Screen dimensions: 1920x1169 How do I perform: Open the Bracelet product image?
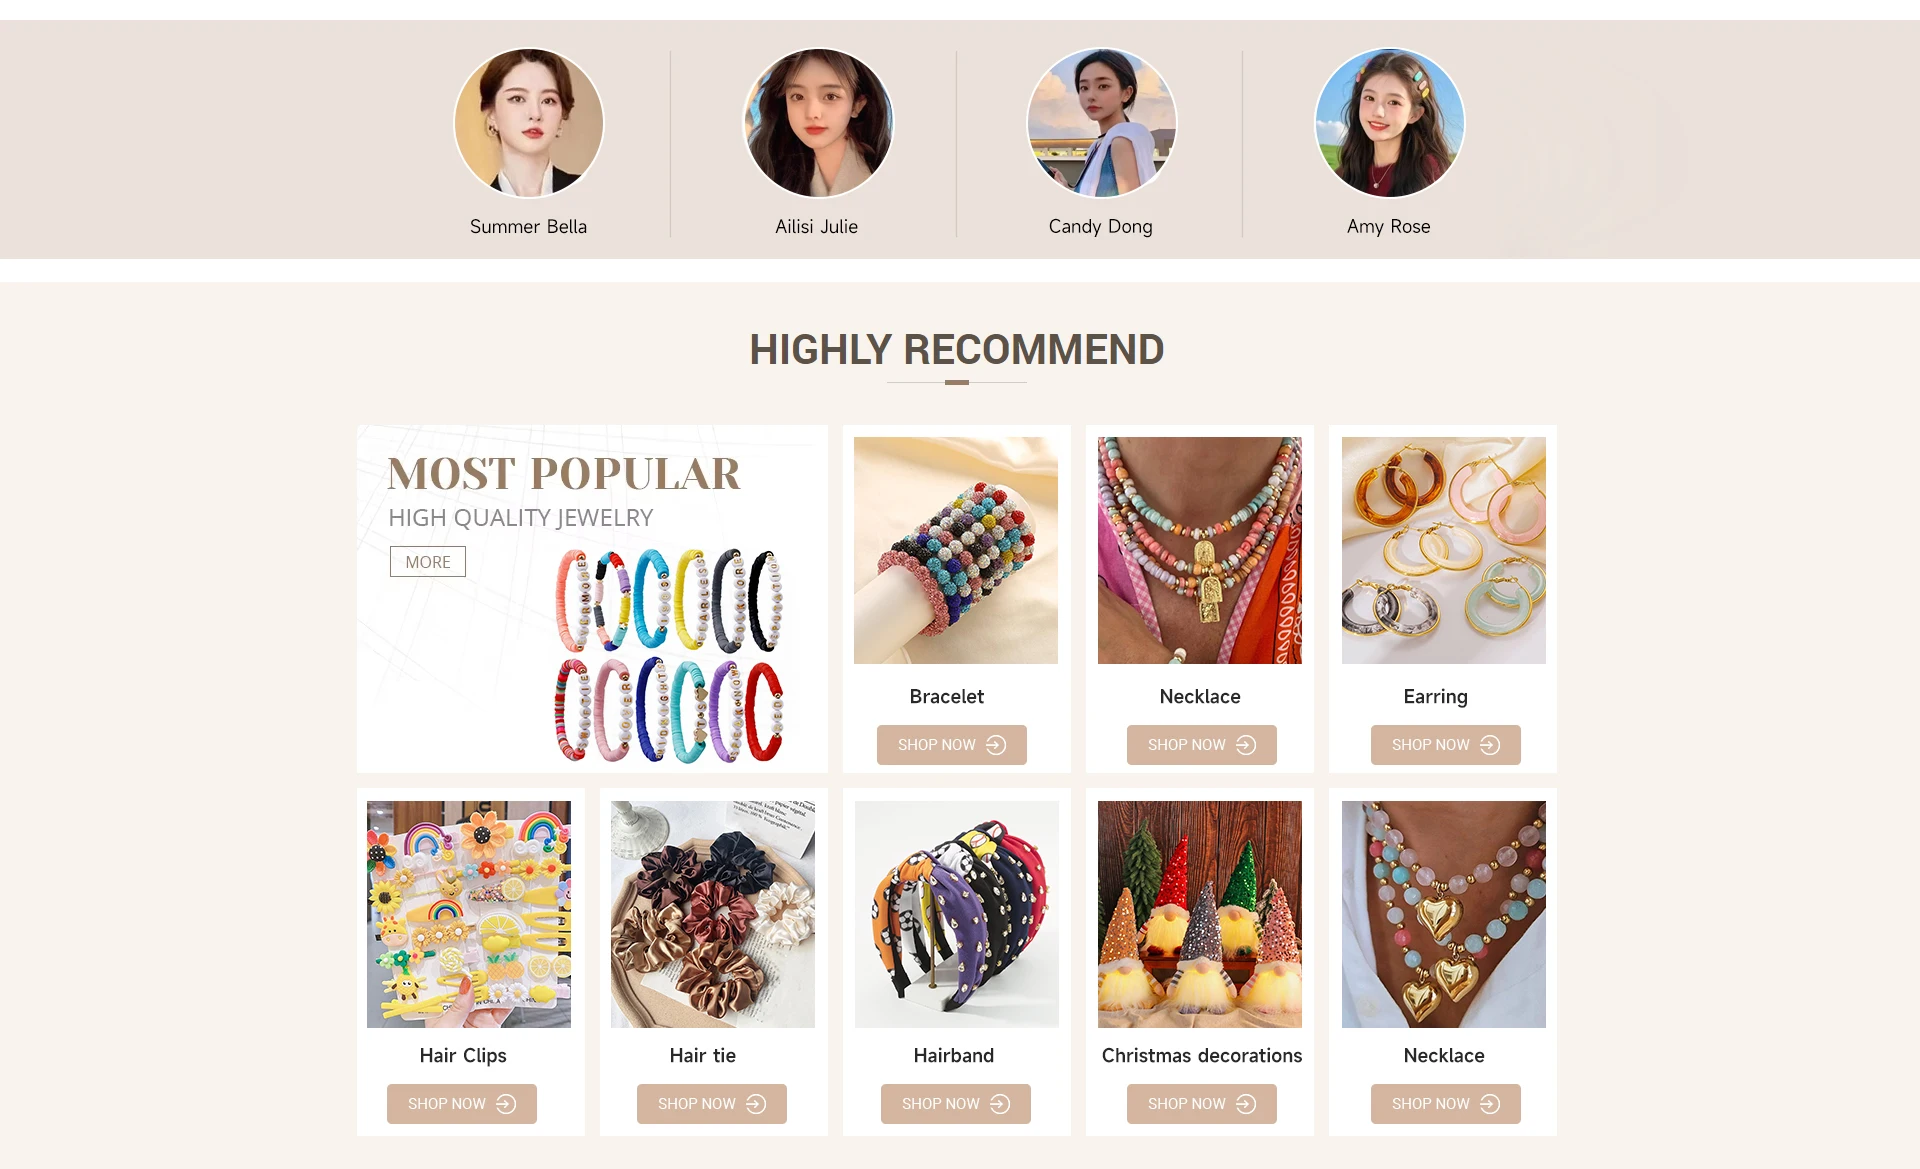pos(956,550)
